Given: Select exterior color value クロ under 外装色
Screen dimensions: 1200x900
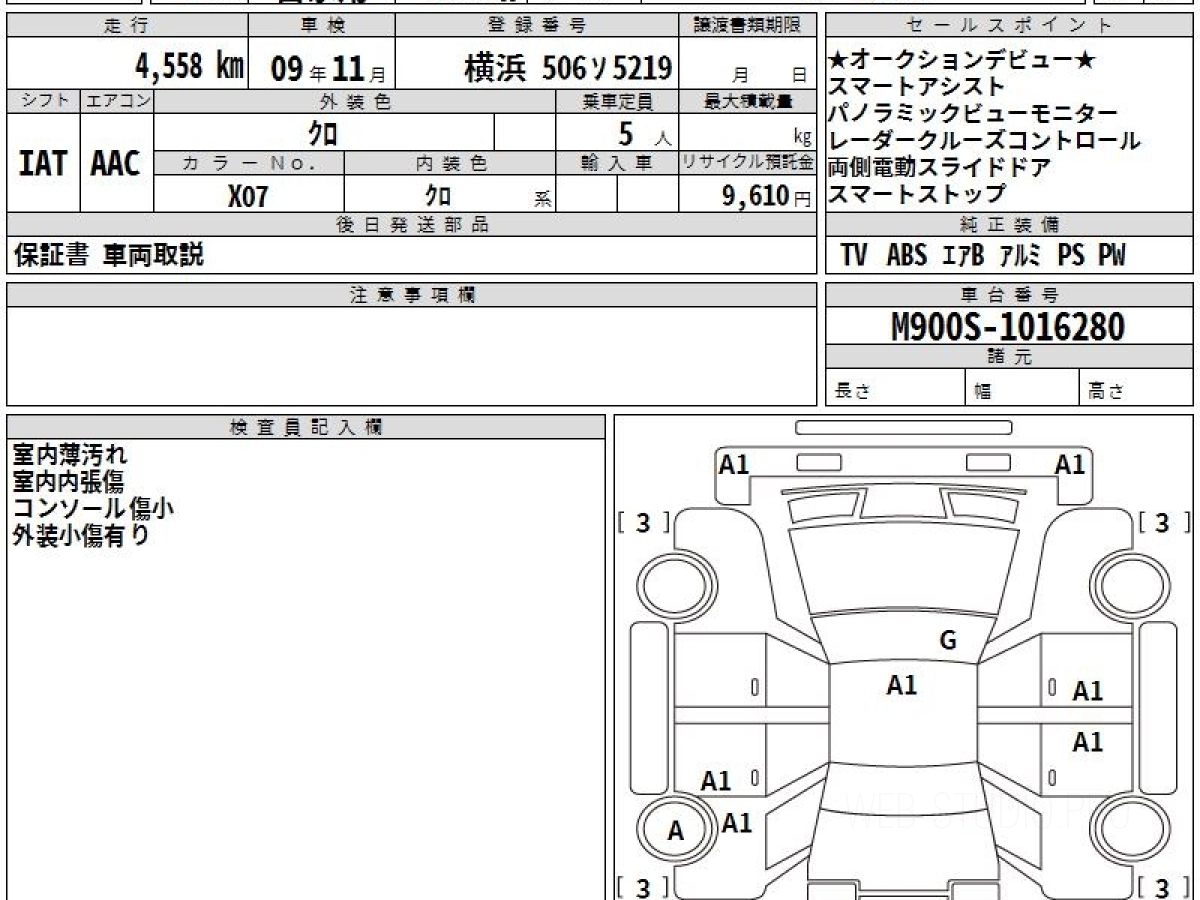Looking at the screenshot, I should pyautogui.click(x=322, y=132).
